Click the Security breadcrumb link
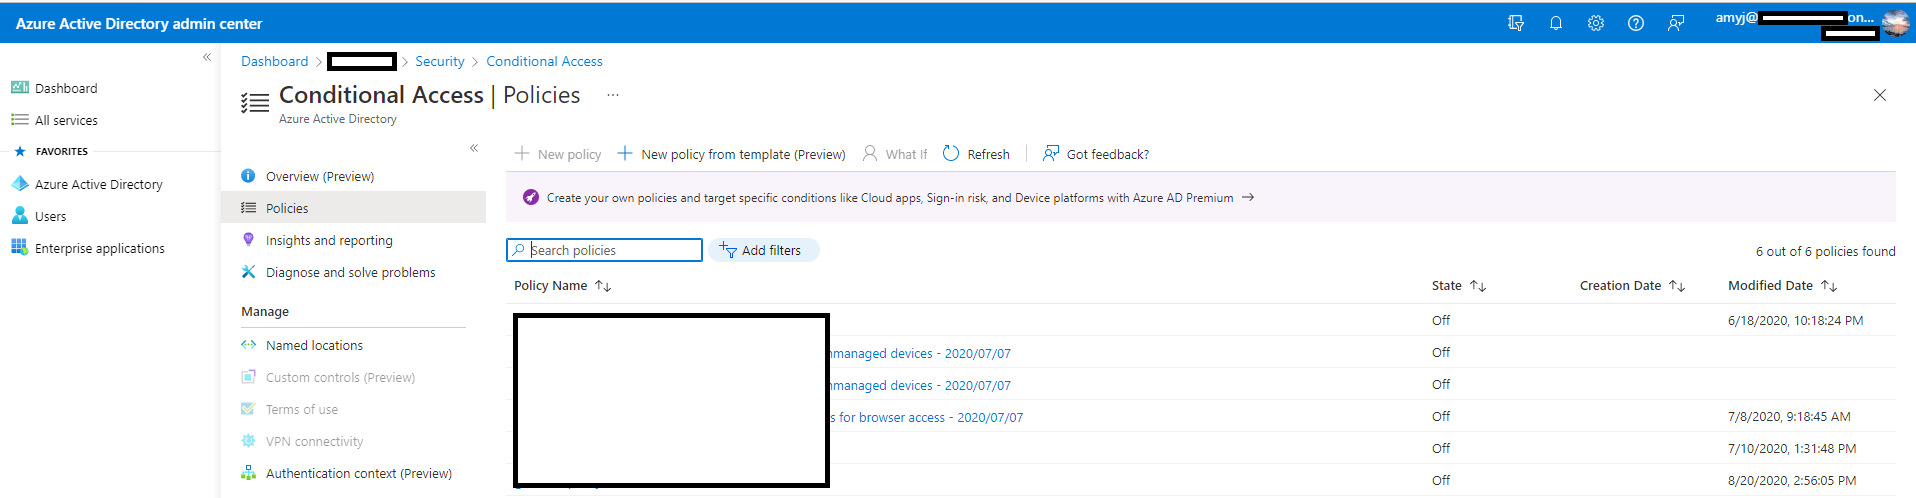Image resolution: width=1916 pixels, height=498 pixels. pyautogui.click(x=440, y=61)
